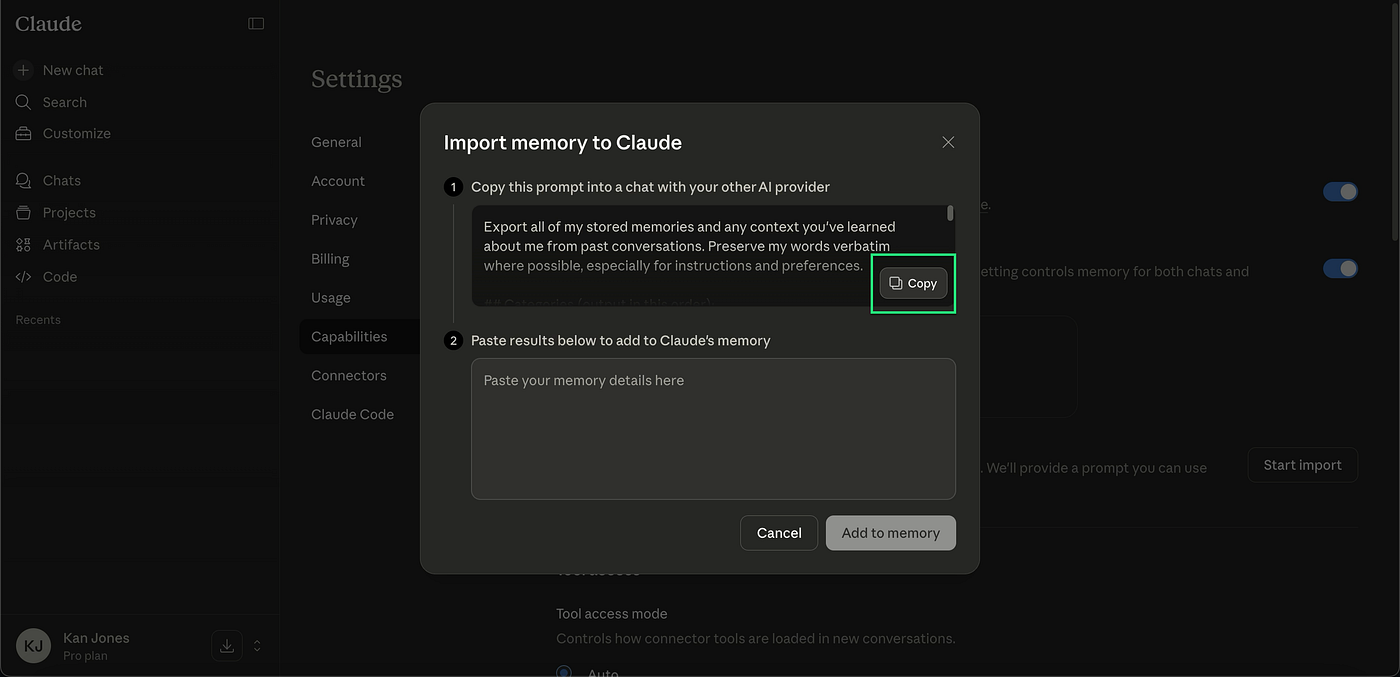Click the prompt text box scrollbar
Viewport: 1400px width, 677px height.
coord(950,213)
